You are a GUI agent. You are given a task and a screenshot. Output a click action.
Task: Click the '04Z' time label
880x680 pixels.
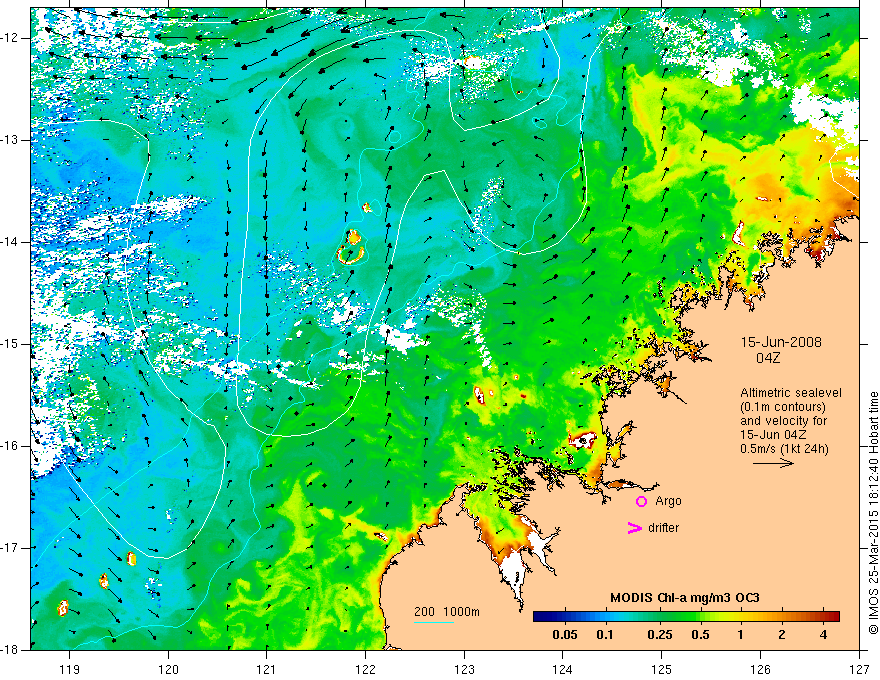[768, 358]
